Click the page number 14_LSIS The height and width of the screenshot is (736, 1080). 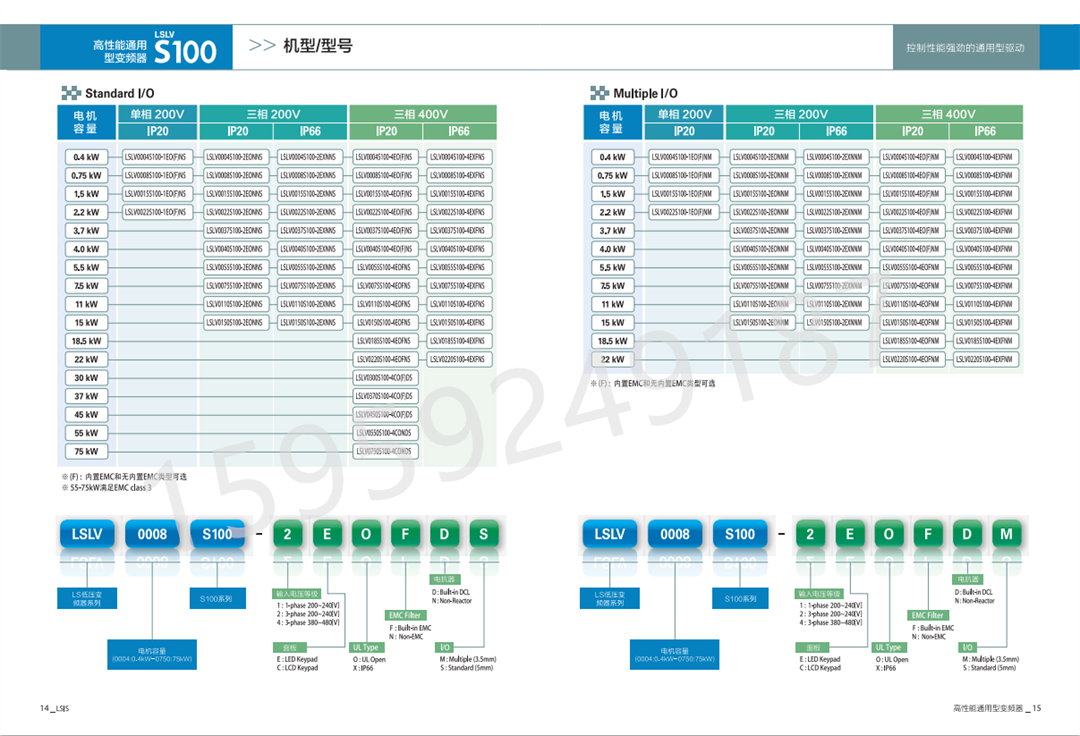[x=54, y=708]
